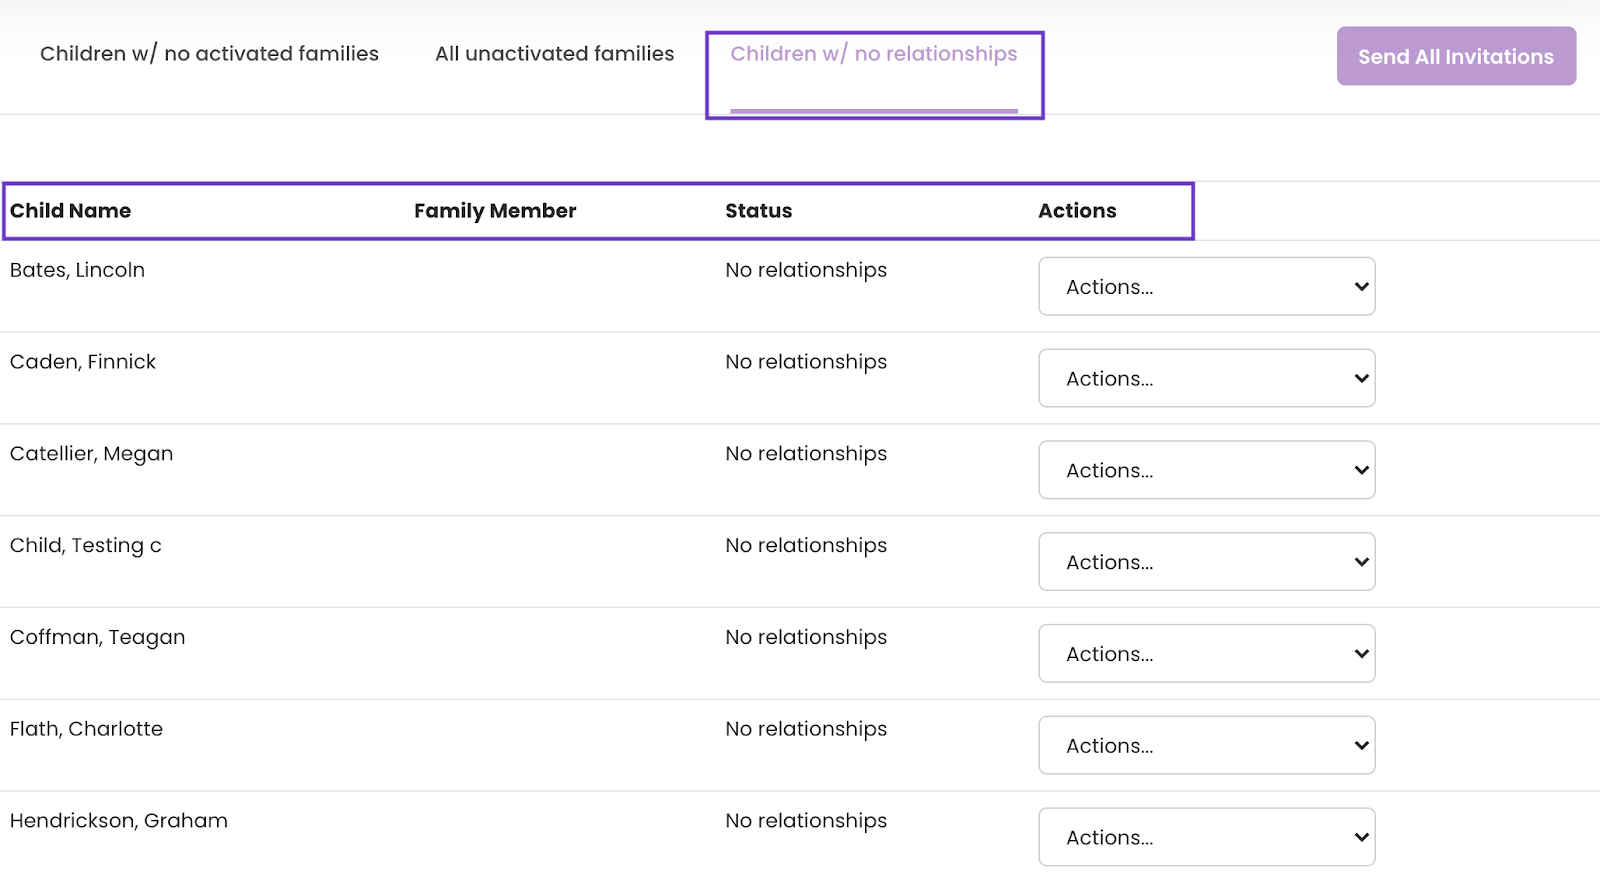Open the Actions dropdown for Caden, Finnick

[x=1207, y=378]
